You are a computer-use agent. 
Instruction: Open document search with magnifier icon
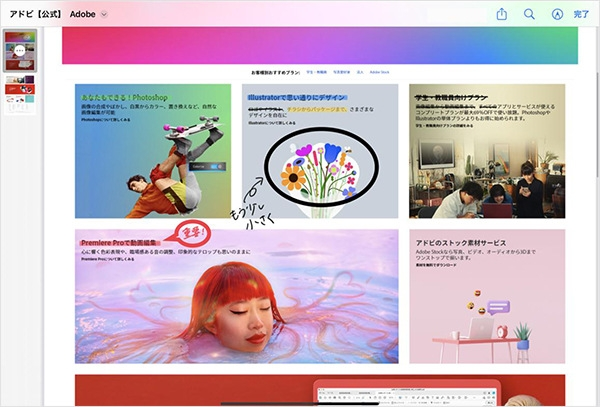(x=529, y=14)
